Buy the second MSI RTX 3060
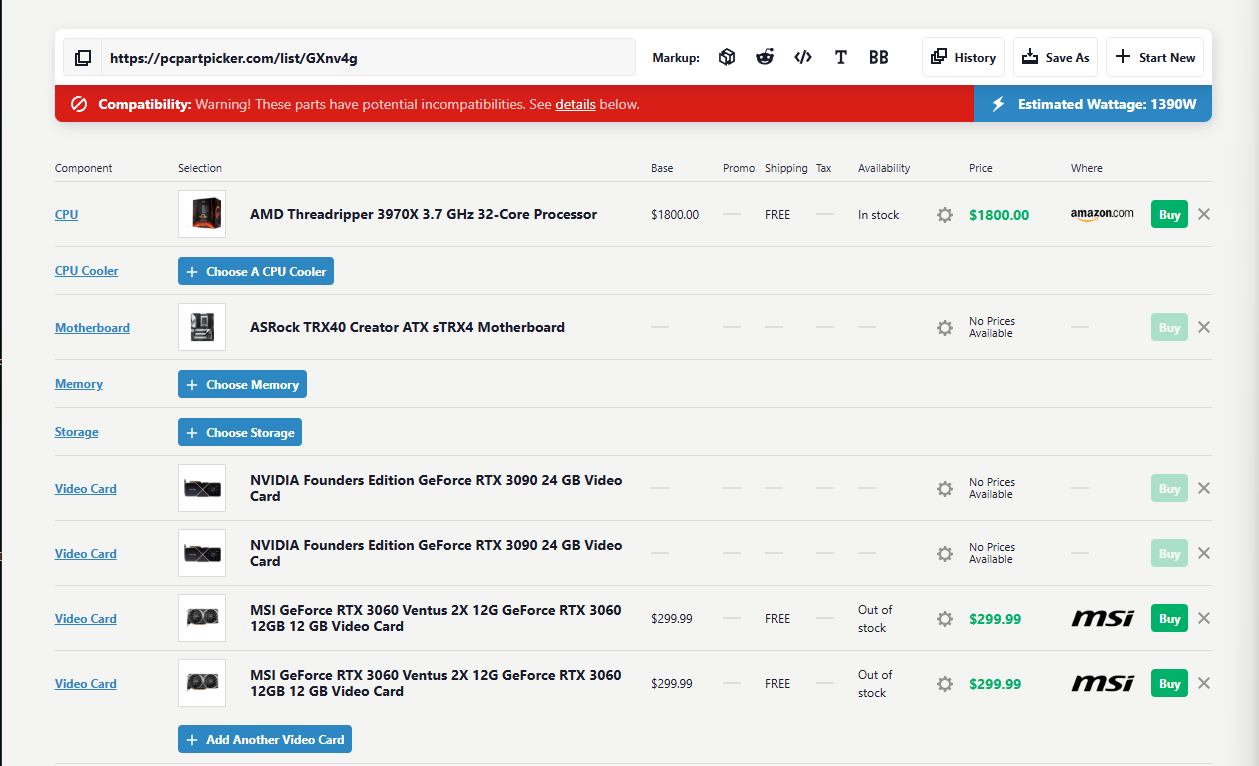Viewport: 1259px width, 766px height. [x=1169, y=684]
